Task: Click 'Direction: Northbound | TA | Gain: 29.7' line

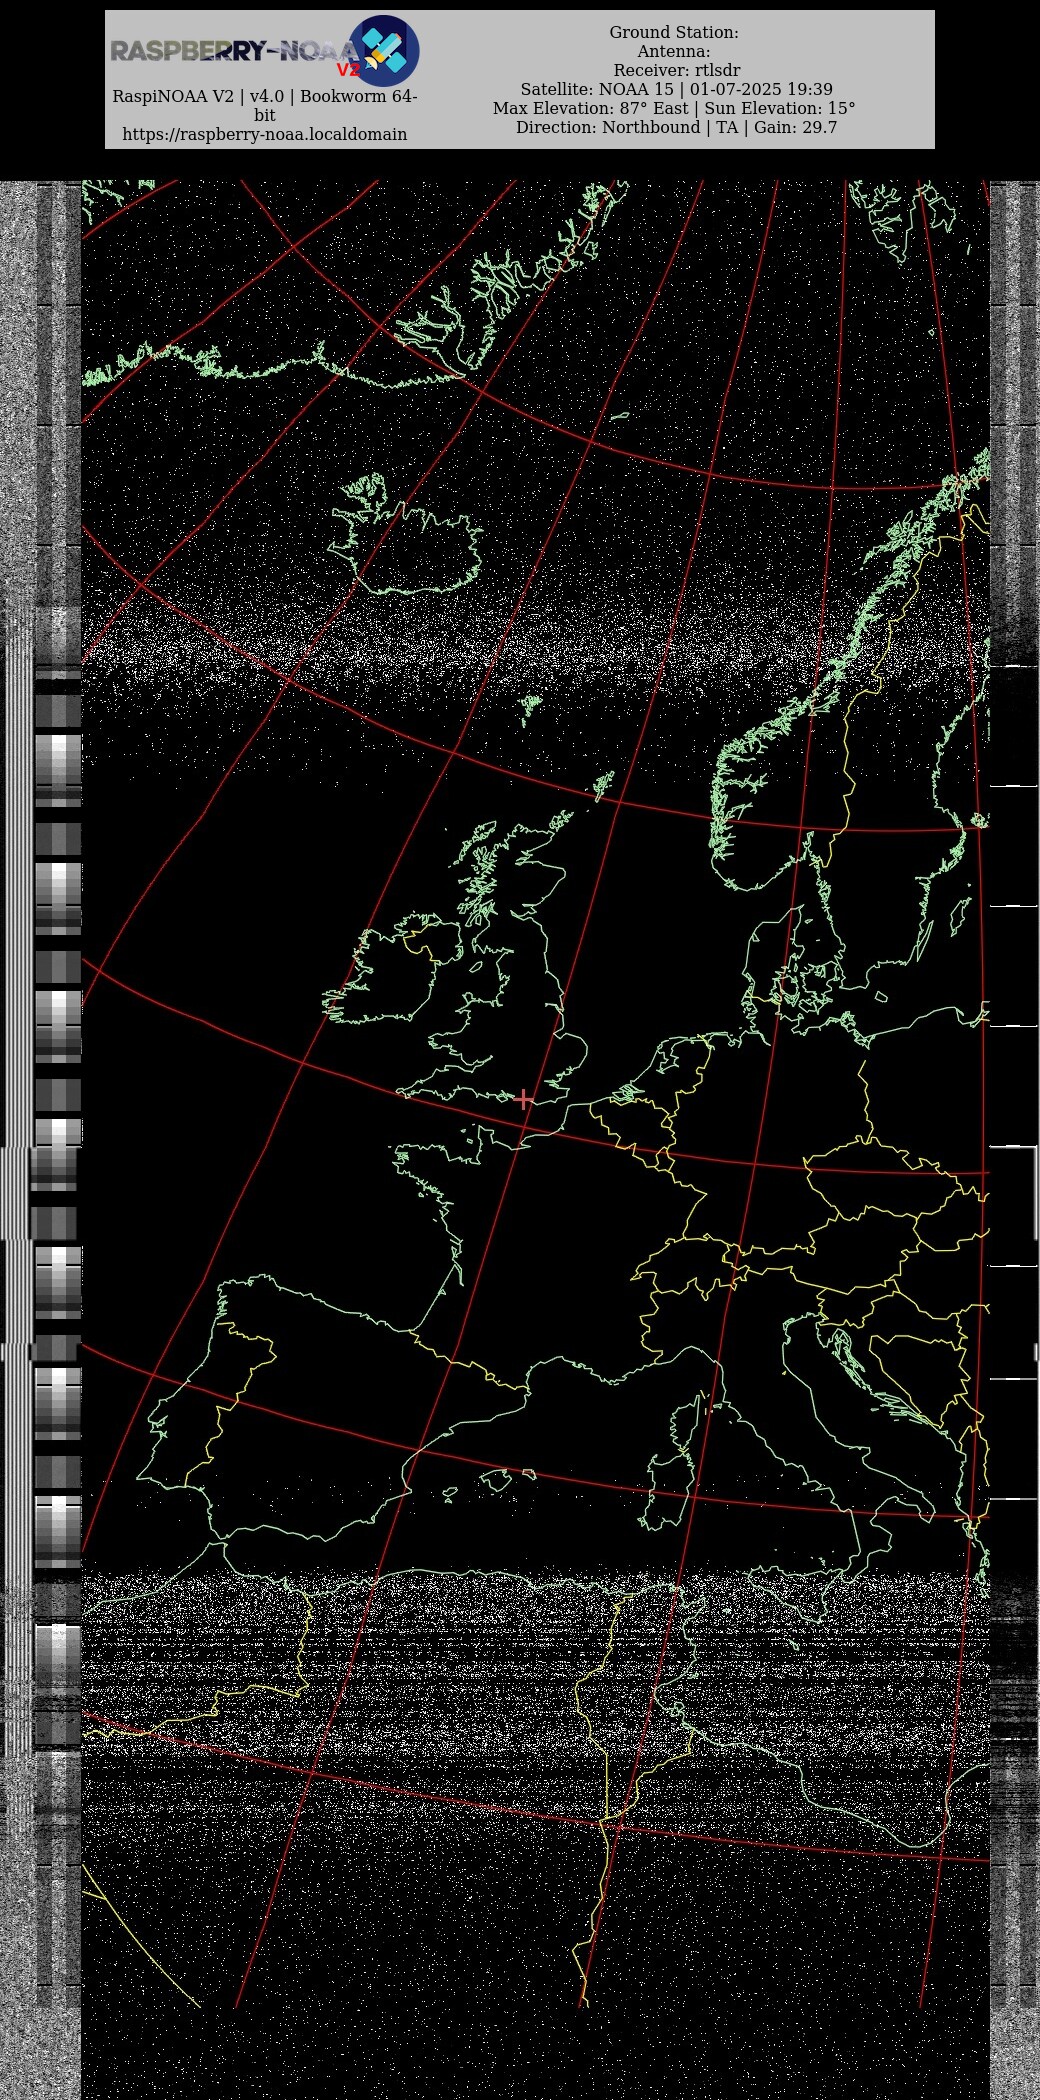Action: click(x=676, y=127)
